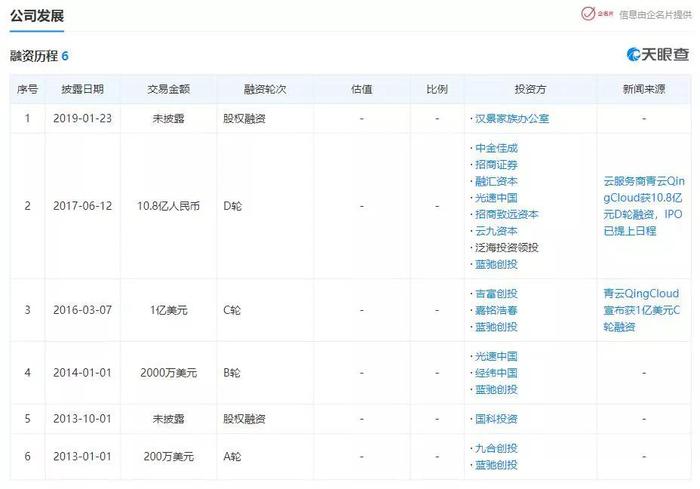Select 股权融资 in the 2019-01-23 row
The width and height of the screenshot is (700, 489).
click(x=244, y=119)
